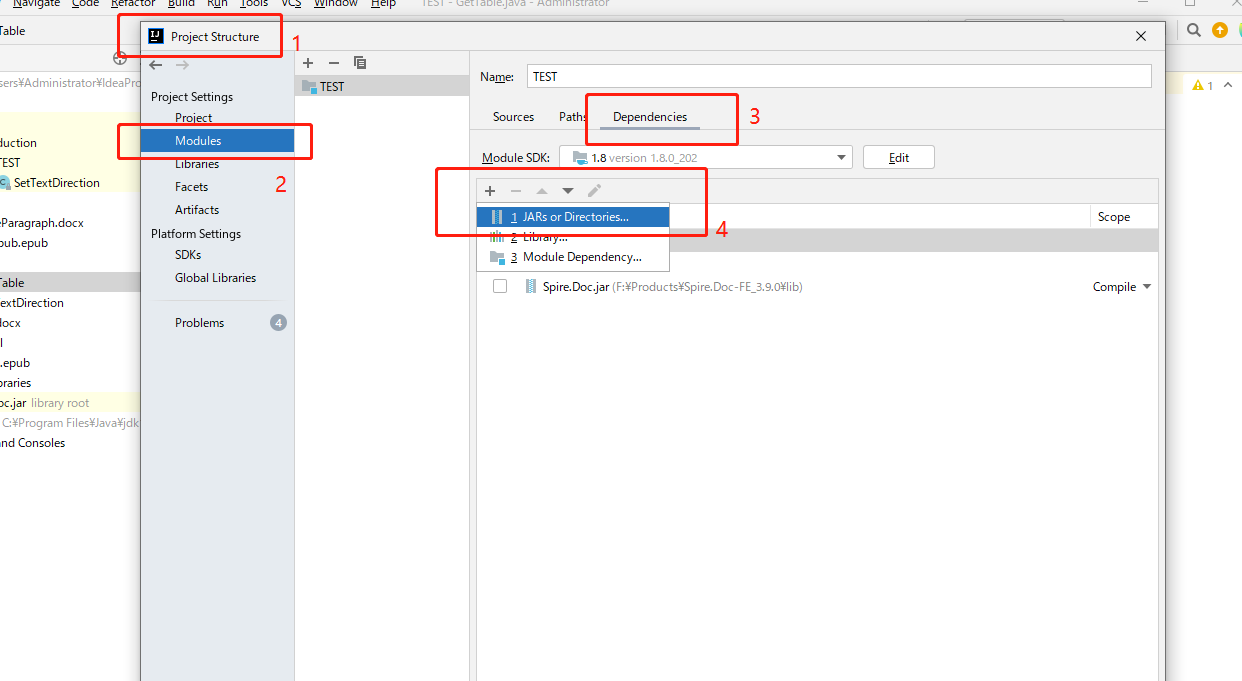This screenshot has width=1242, height=681.
Task: Open the Navigate menu in main window
Action: point(36,4)
